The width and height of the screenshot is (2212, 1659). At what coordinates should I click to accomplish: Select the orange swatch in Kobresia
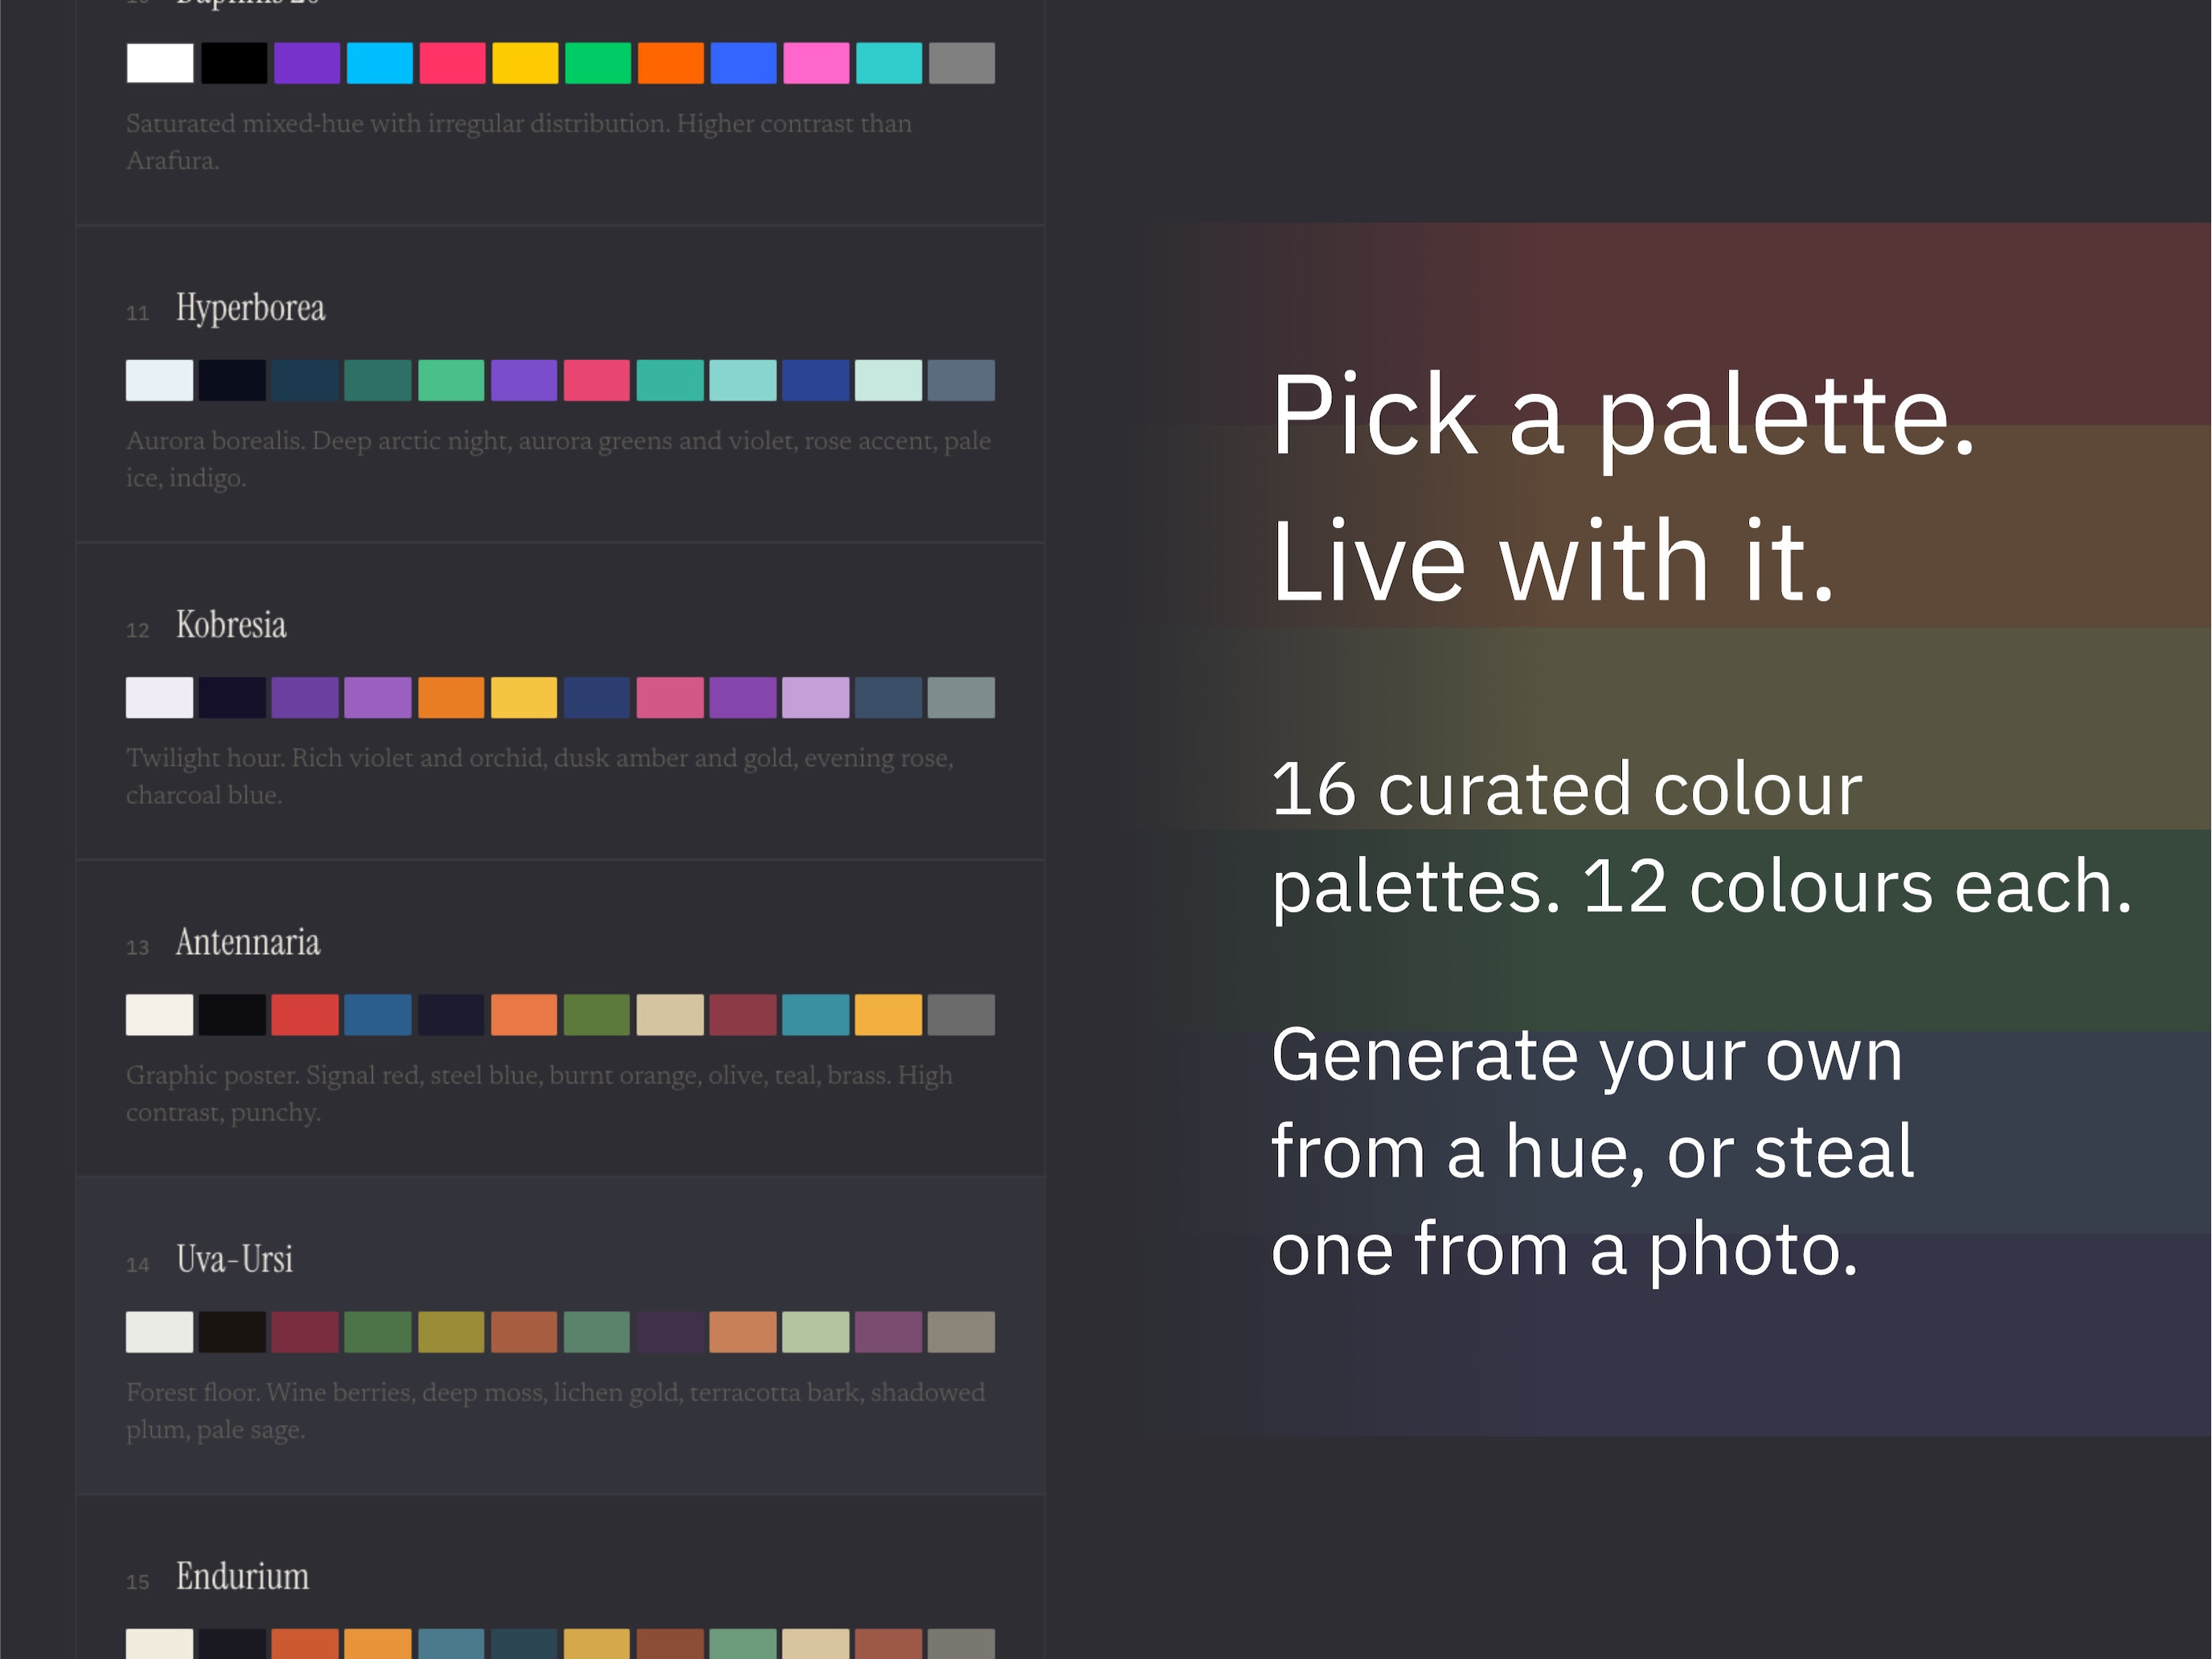[x=451, y=698]
